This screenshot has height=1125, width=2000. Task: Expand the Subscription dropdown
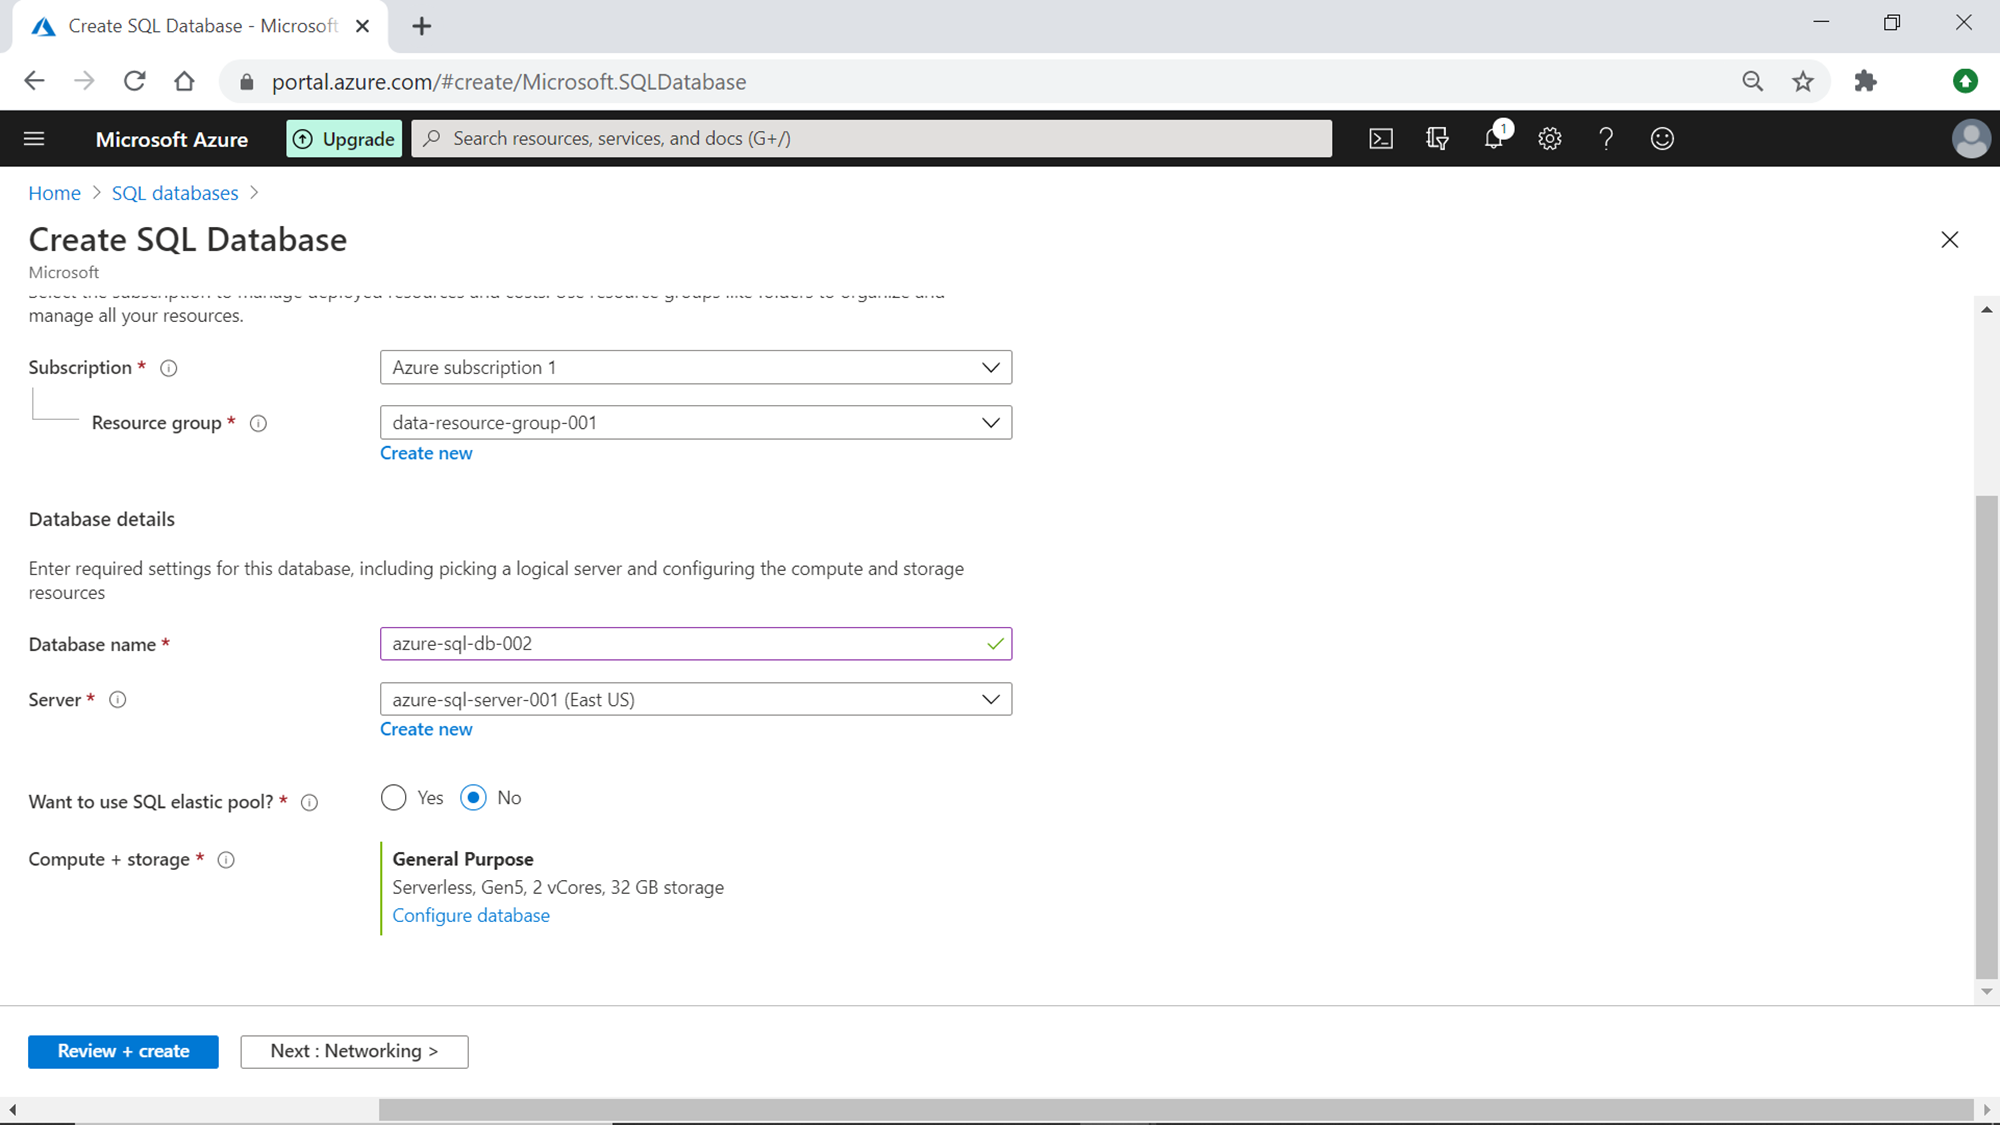coord(695,367)
